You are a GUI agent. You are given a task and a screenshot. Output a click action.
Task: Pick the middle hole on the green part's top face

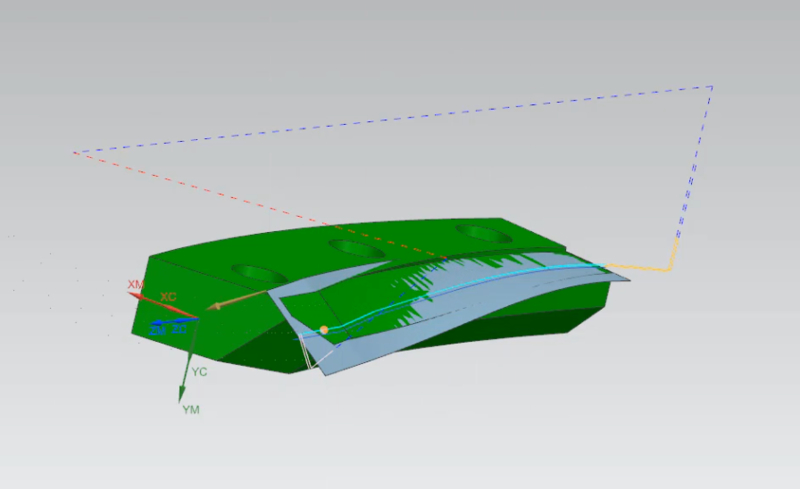(357, 249)
